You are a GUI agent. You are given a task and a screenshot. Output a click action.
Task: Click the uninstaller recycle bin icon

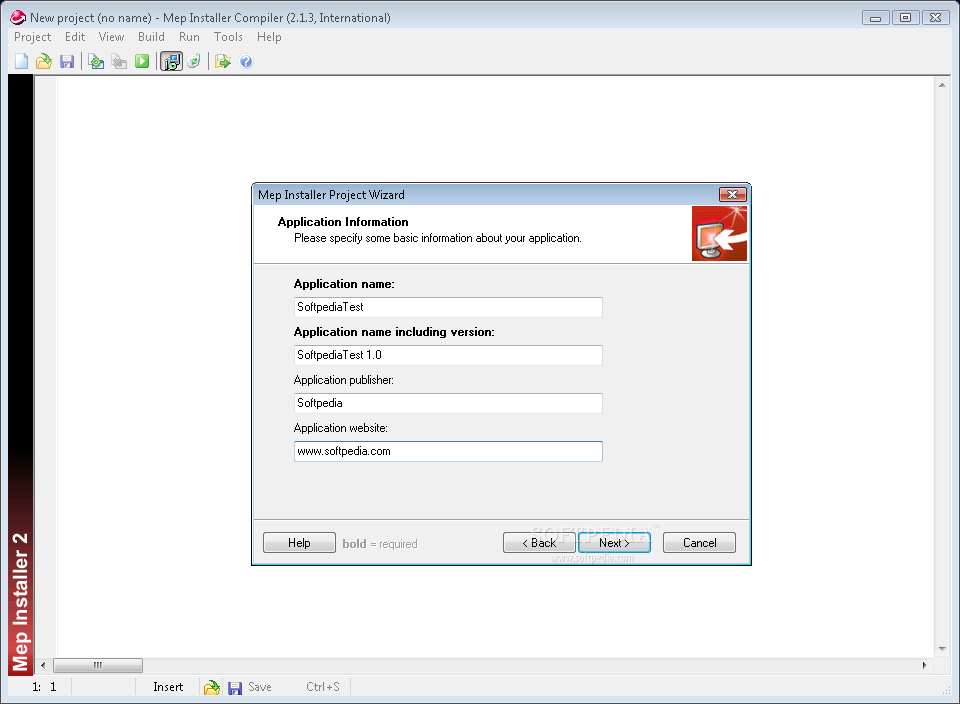click(193, 61)
